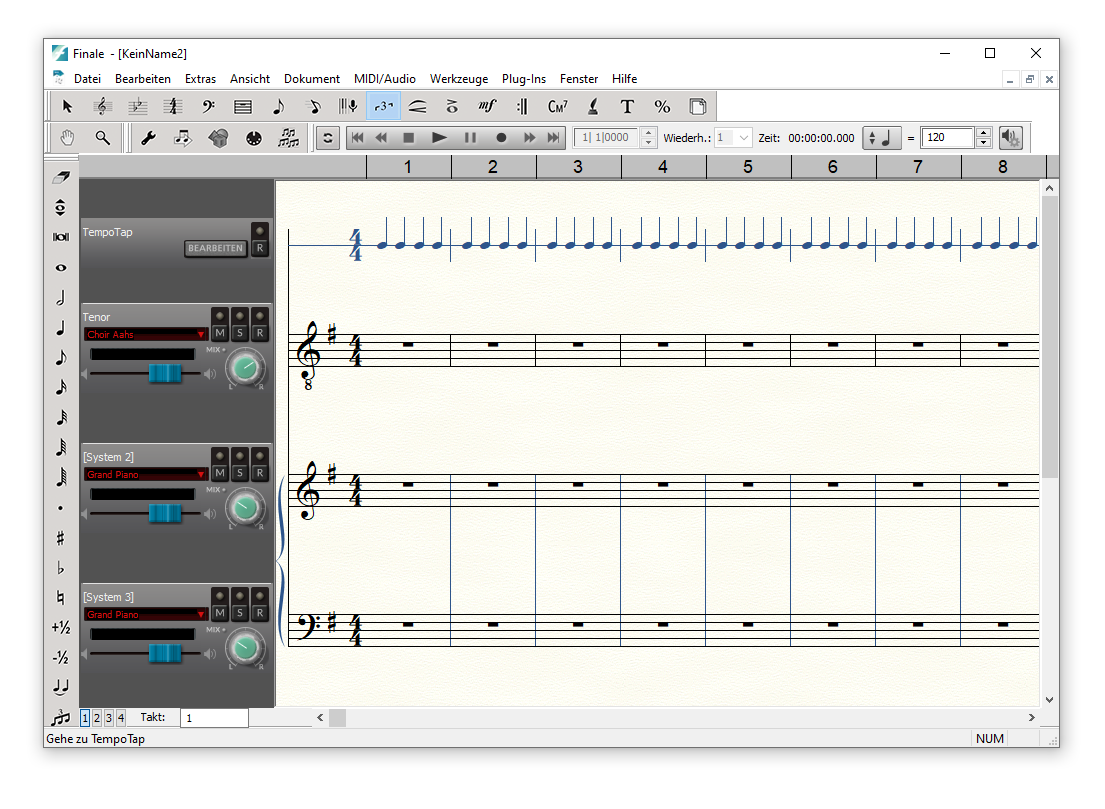
Task: Solo the Tenor track
Action: [x=240, y=333]
